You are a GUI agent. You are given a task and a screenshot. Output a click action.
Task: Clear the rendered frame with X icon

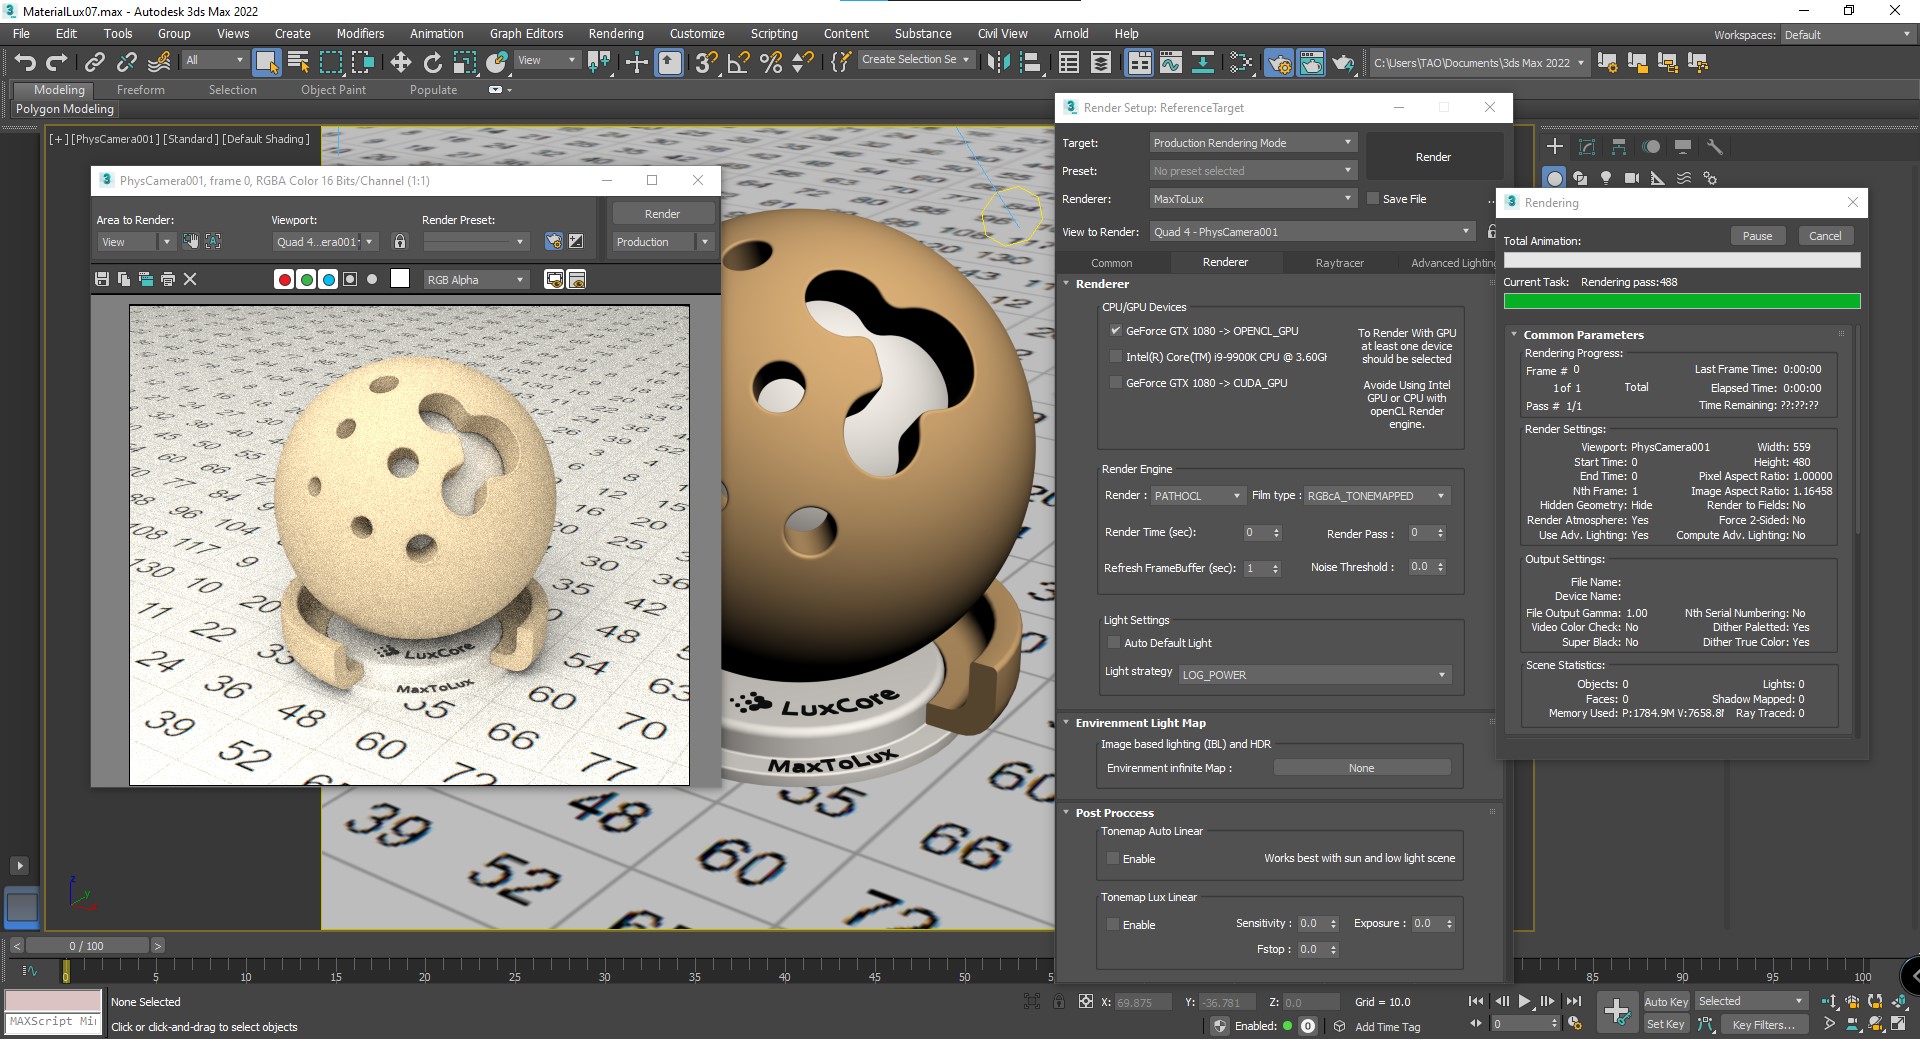pyautogui.click(x=190, y=280)
